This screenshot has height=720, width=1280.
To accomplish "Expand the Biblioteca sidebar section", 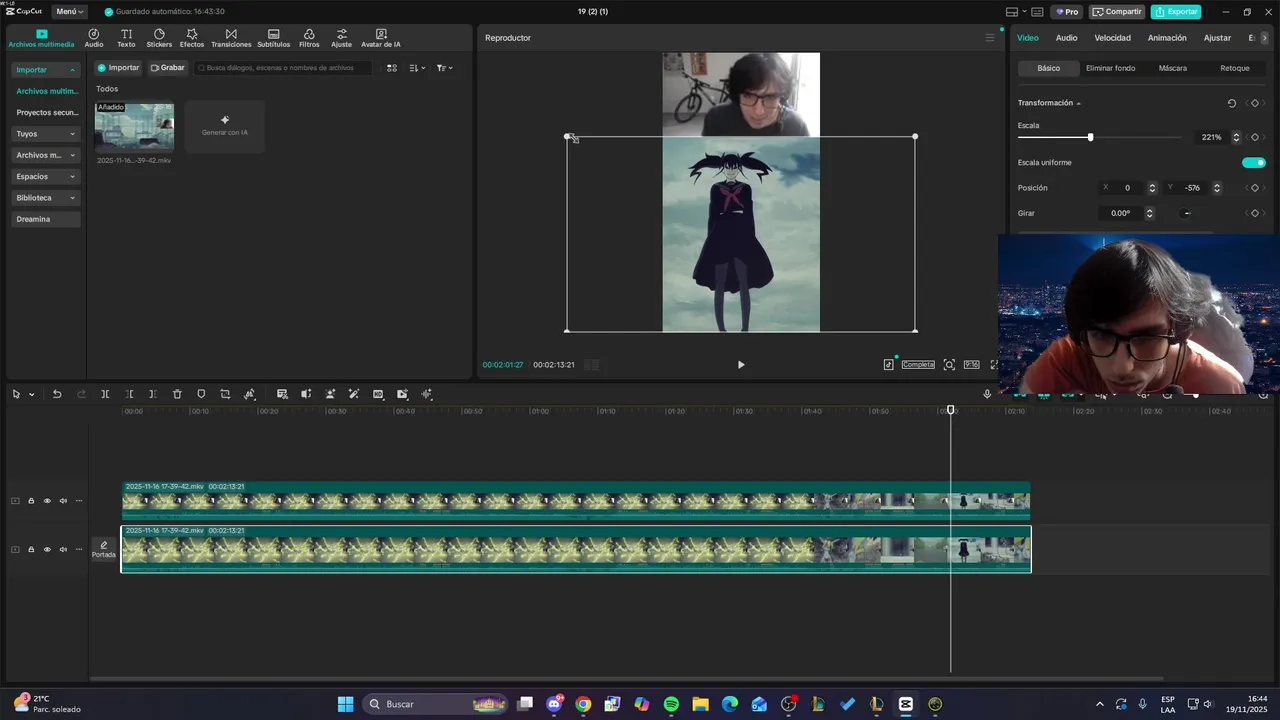I will 46,198.
